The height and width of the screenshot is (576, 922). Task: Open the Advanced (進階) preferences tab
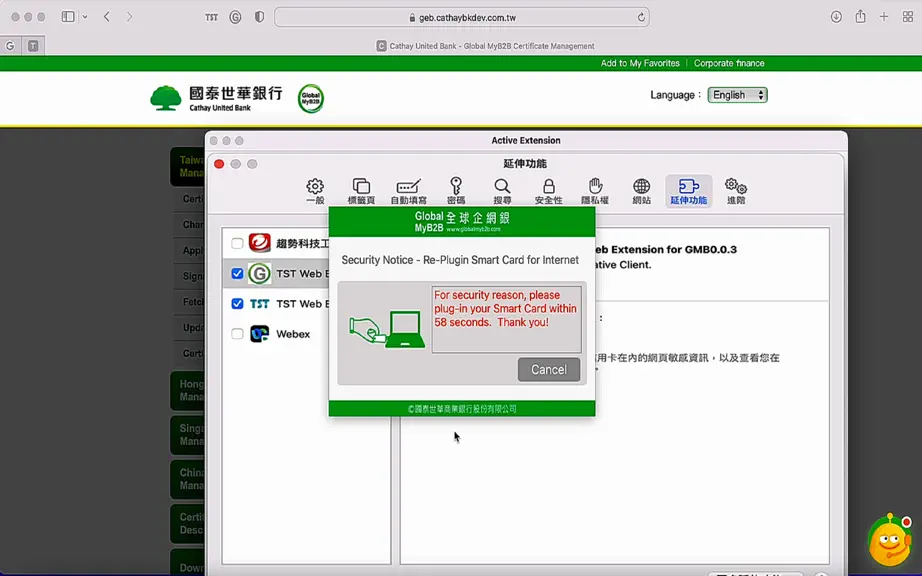point(736,192)
